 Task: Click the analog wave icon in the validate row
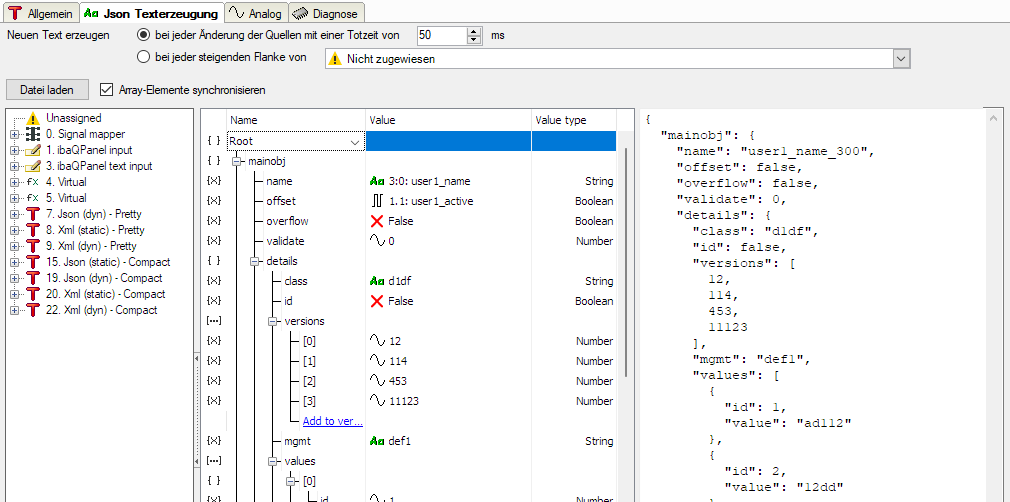[x=377, y=241]
